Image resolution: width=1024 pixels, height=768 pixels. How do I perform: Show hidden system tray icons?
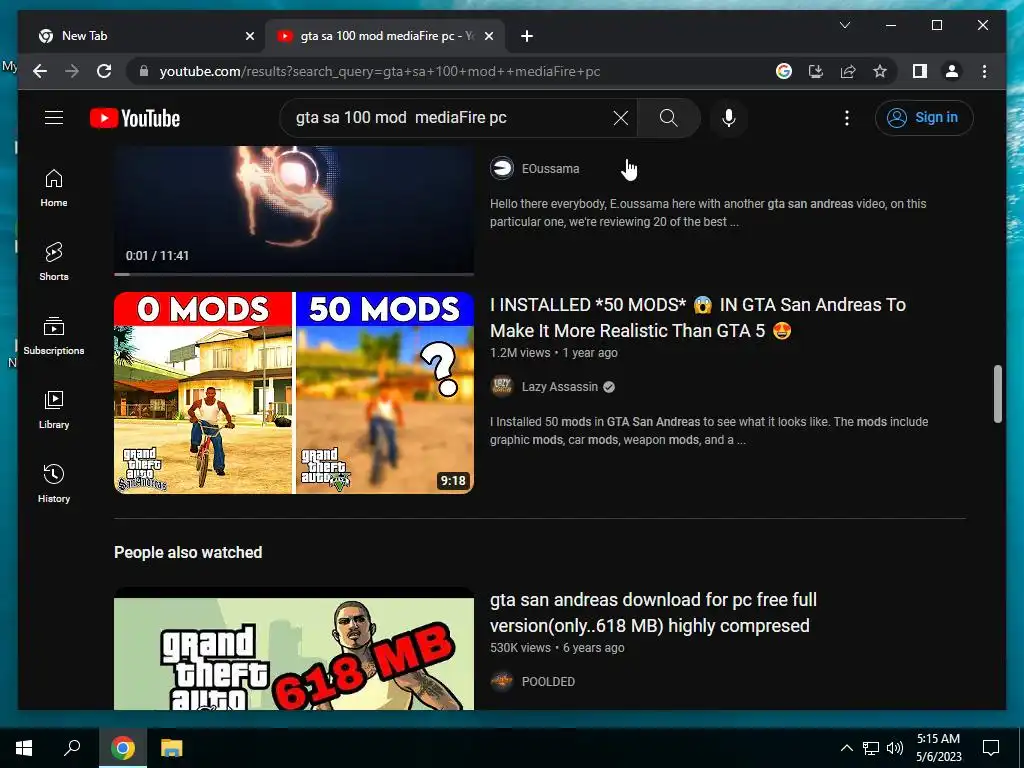click(x=846, y=748)
